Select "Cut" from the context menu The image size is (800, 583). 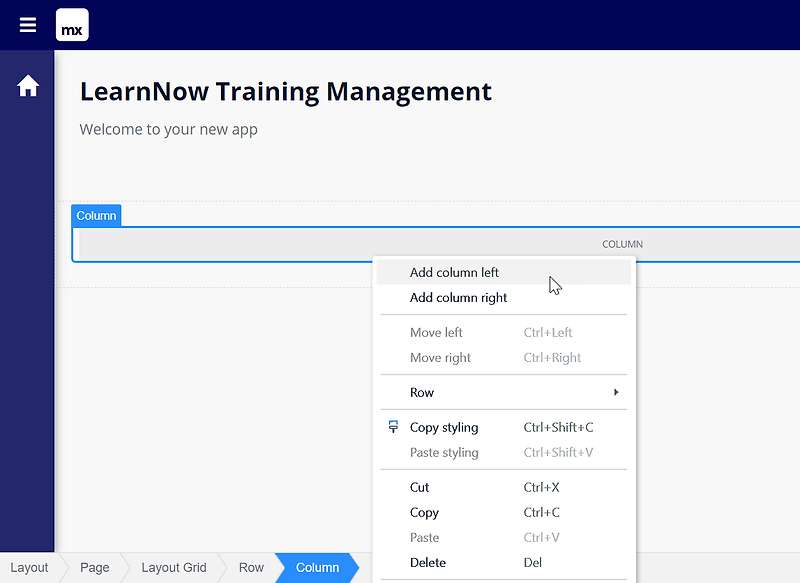coord(418,487)
